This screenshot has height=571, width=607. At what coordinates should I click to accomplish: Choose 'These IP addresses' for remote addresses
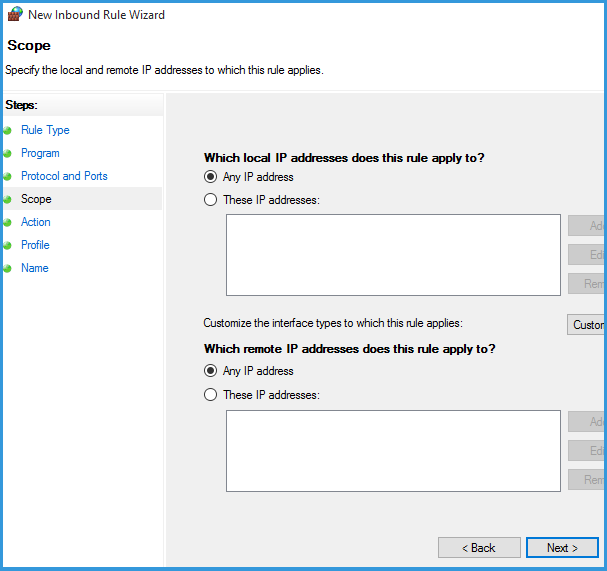point(210,395)
